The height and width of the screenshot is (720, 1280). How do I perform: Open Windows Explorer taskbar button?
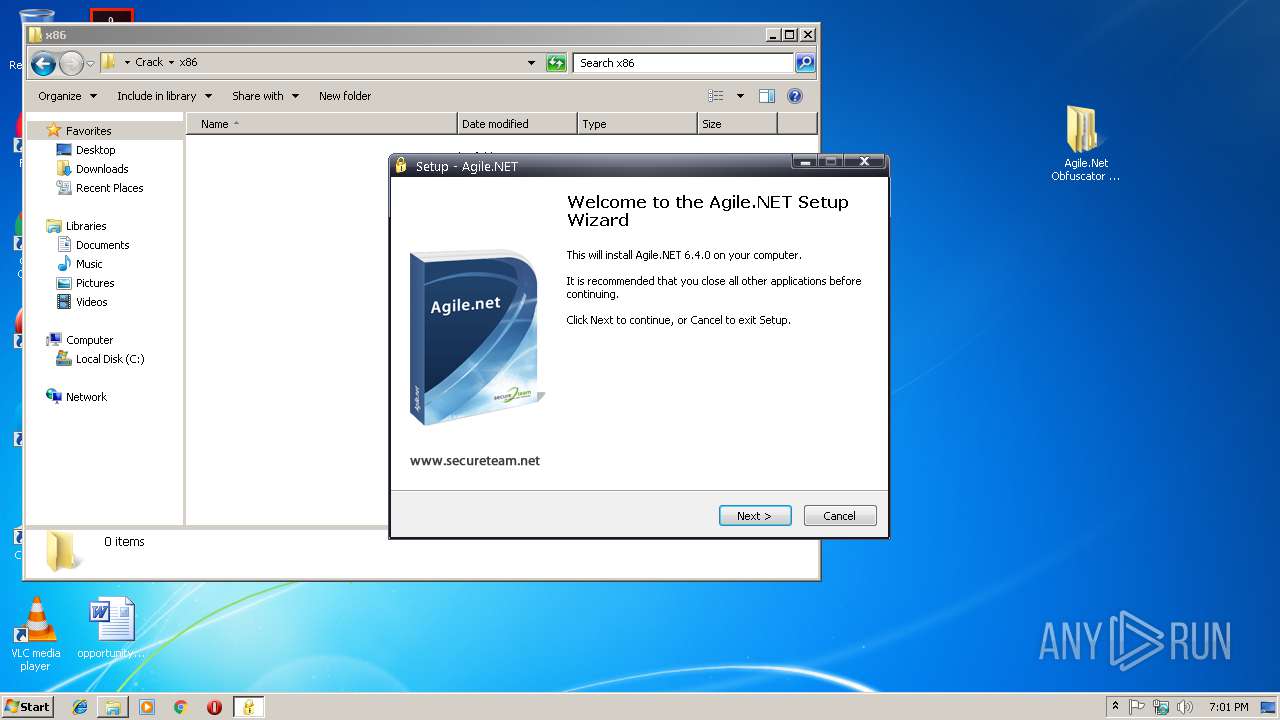pyautogui.click(x=113, y=707)
